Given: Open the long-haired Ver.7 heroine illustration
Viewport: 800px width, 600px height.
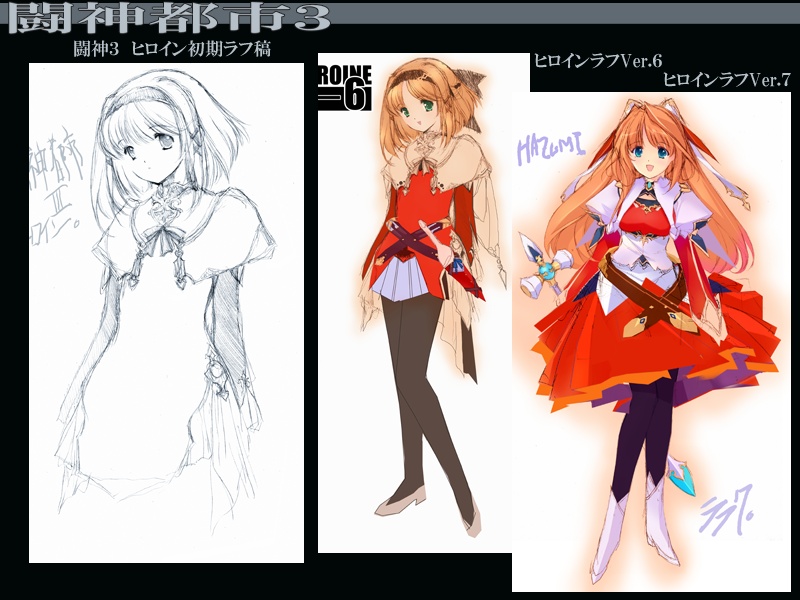Looking at the screenshot, I should [x=650, y=340].
